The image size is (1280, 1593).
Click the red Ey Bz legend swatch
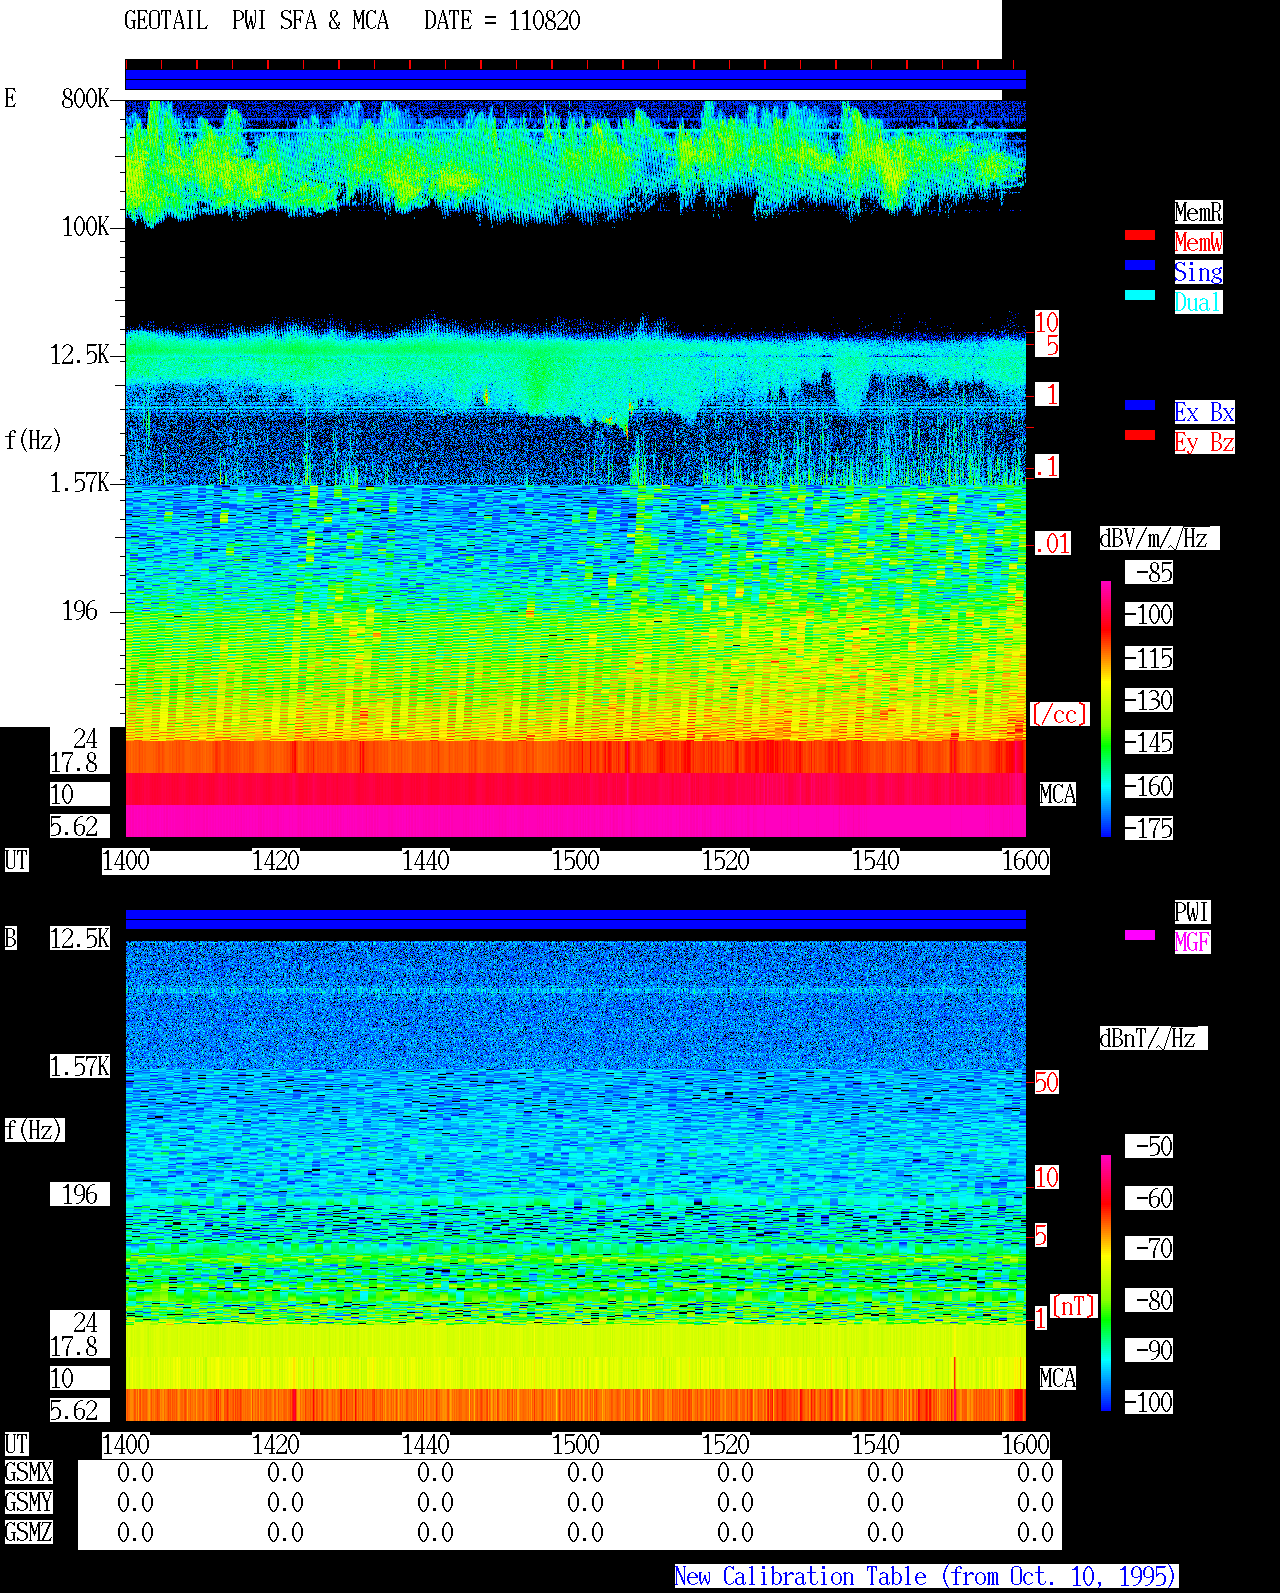click(1140, 435)
